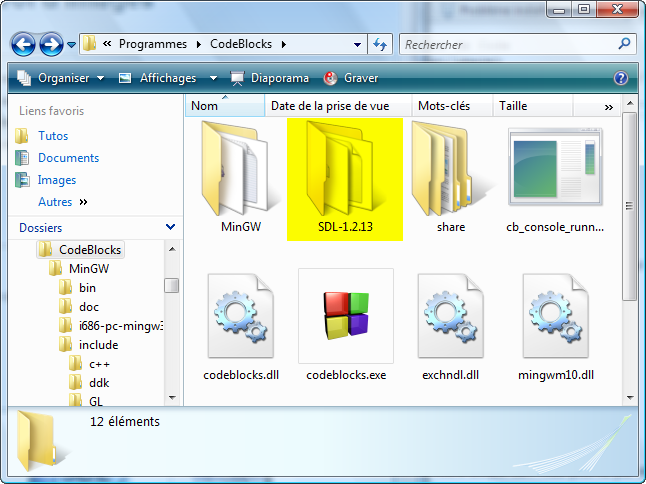Refresh the folder view
The width and height of the screenshot is (646, 484).
379,44
